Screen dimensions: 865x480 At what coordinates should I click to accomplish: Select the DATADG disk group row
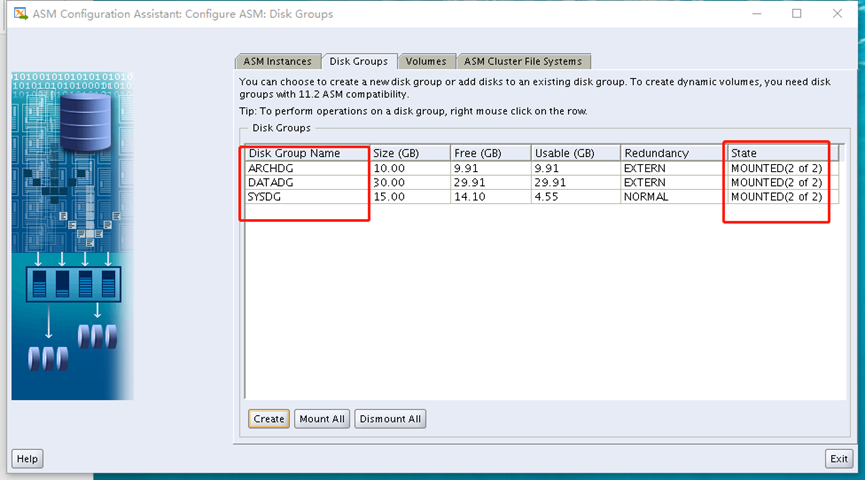(x=542, y=183)
